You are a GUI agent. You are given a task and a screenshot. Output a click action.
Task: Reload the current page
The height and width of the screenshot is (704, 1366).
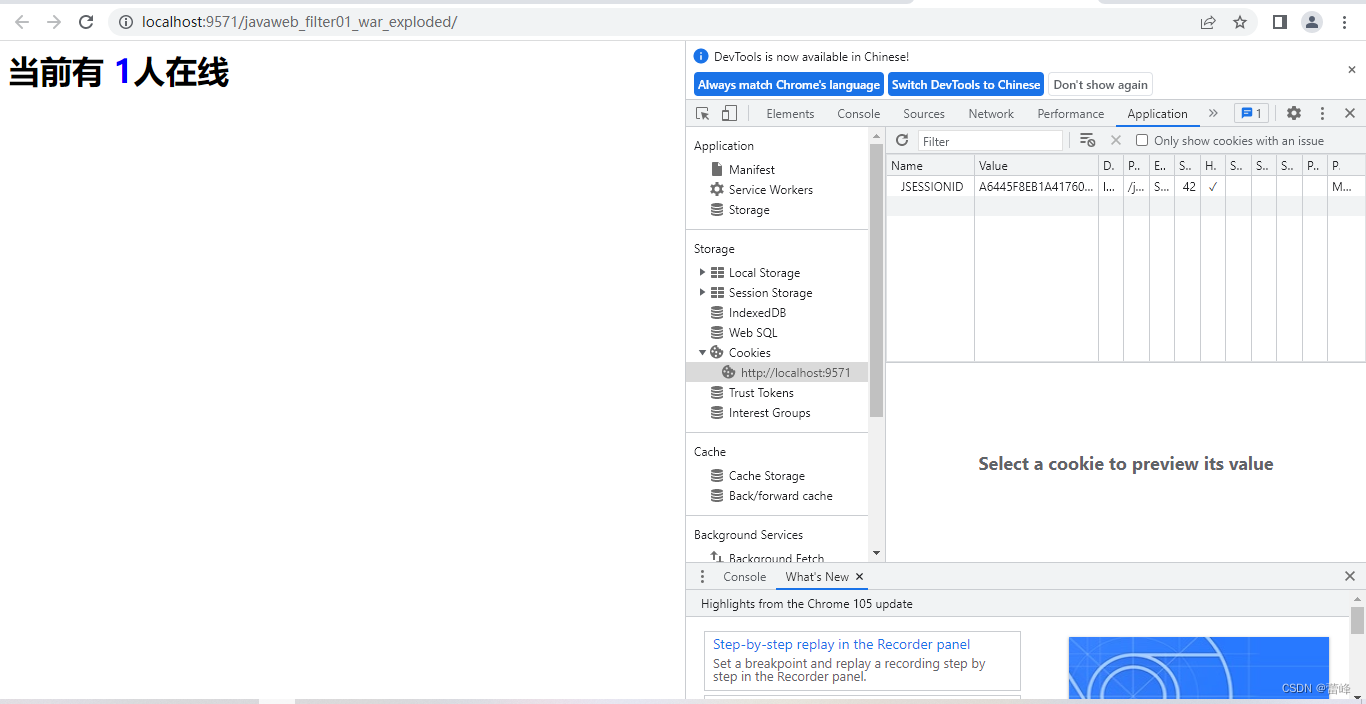point(86,22)
